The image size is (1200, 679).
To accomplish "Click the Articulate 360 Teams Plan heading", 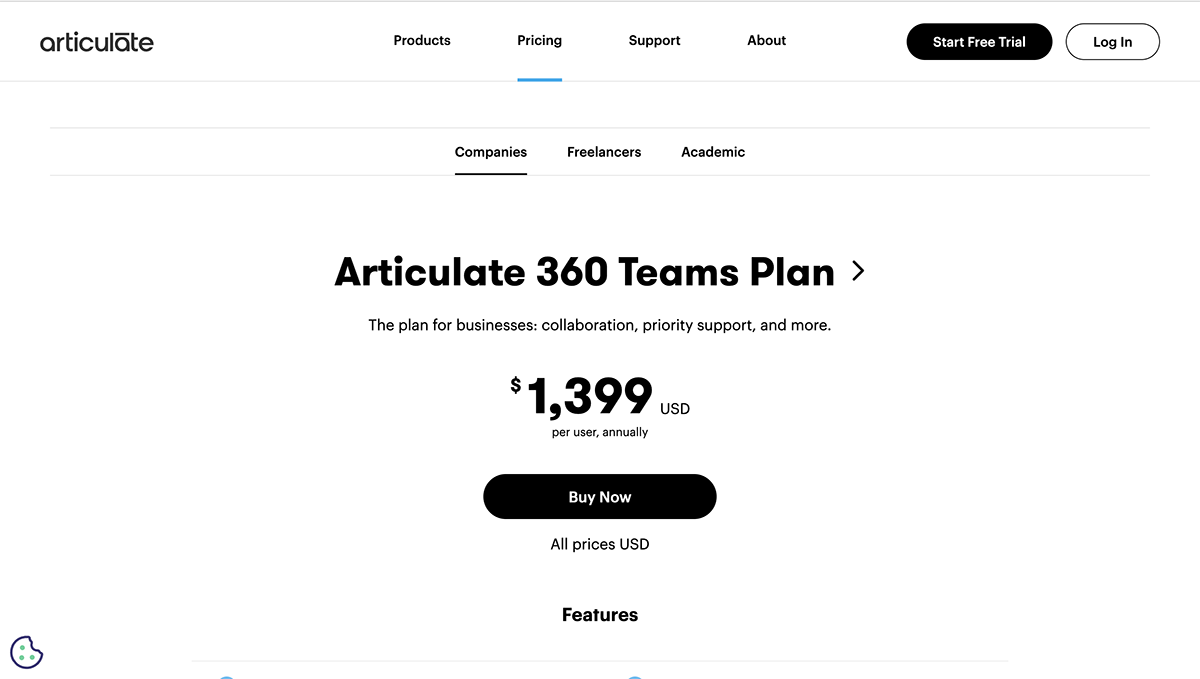I will [x=584, y=271].
